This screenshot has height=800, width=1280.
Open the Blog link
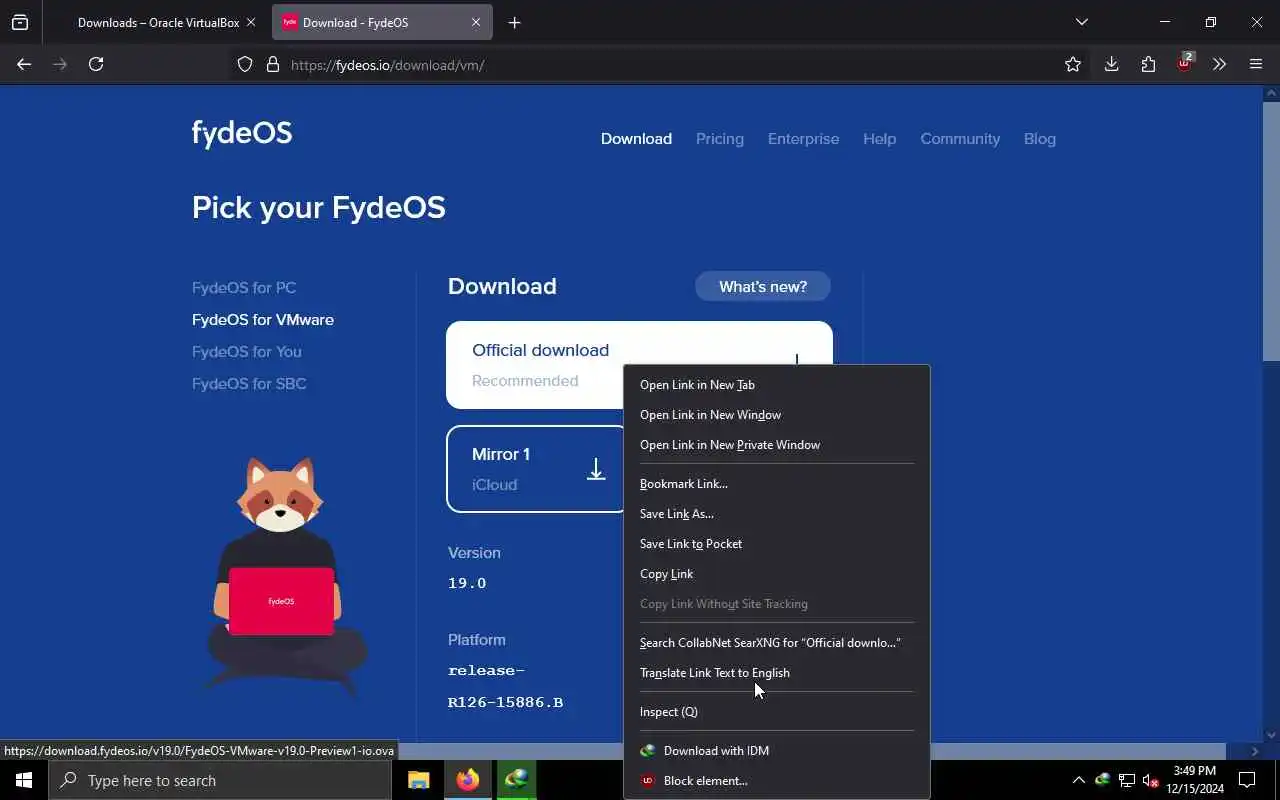pos(1040,139)
